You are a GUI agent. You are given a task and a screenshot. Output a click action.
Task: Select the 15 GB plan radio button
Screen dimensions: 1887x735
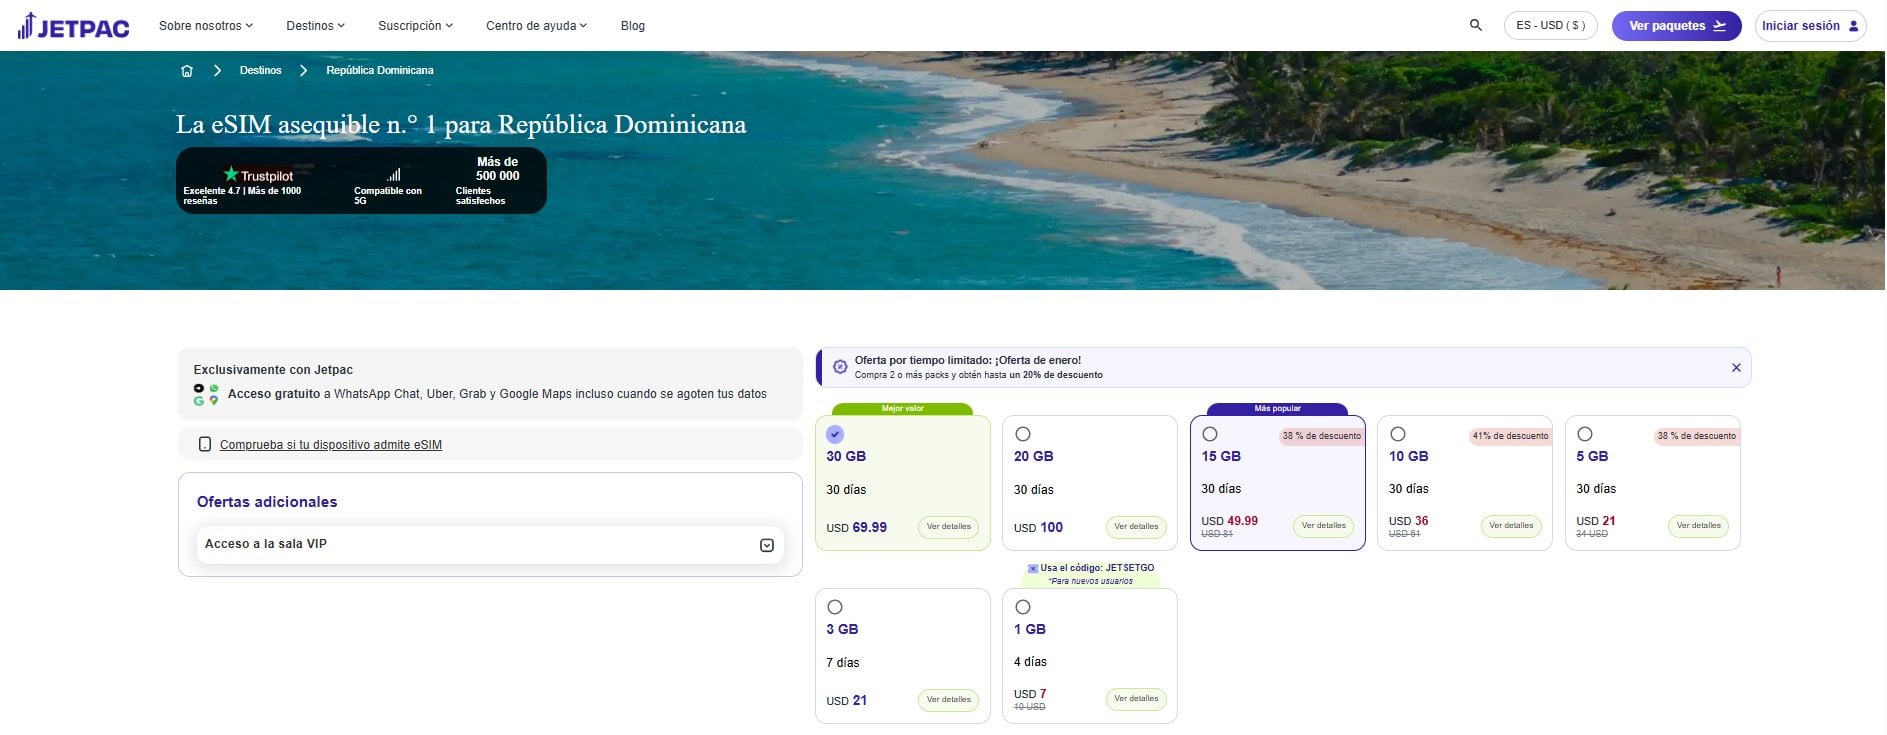click(x=1210, y=434)
